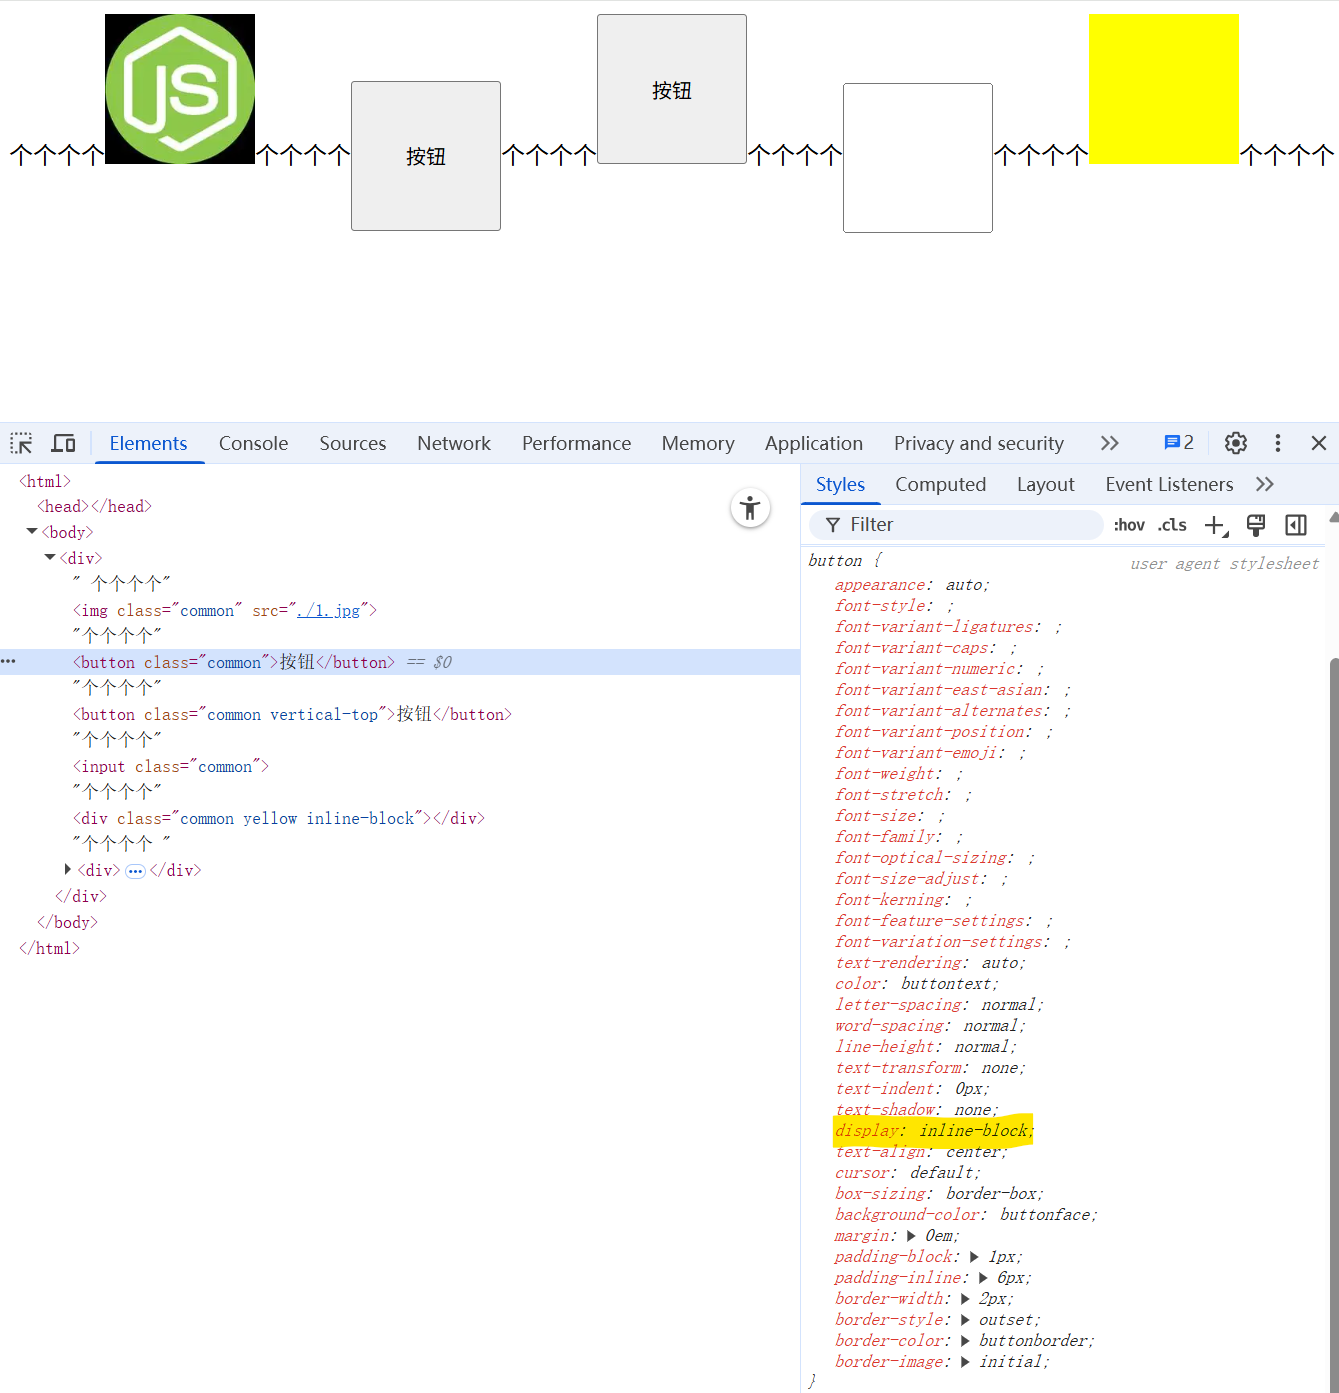
Task: Click the text-align: center declaration
Action: [921, 1151]
